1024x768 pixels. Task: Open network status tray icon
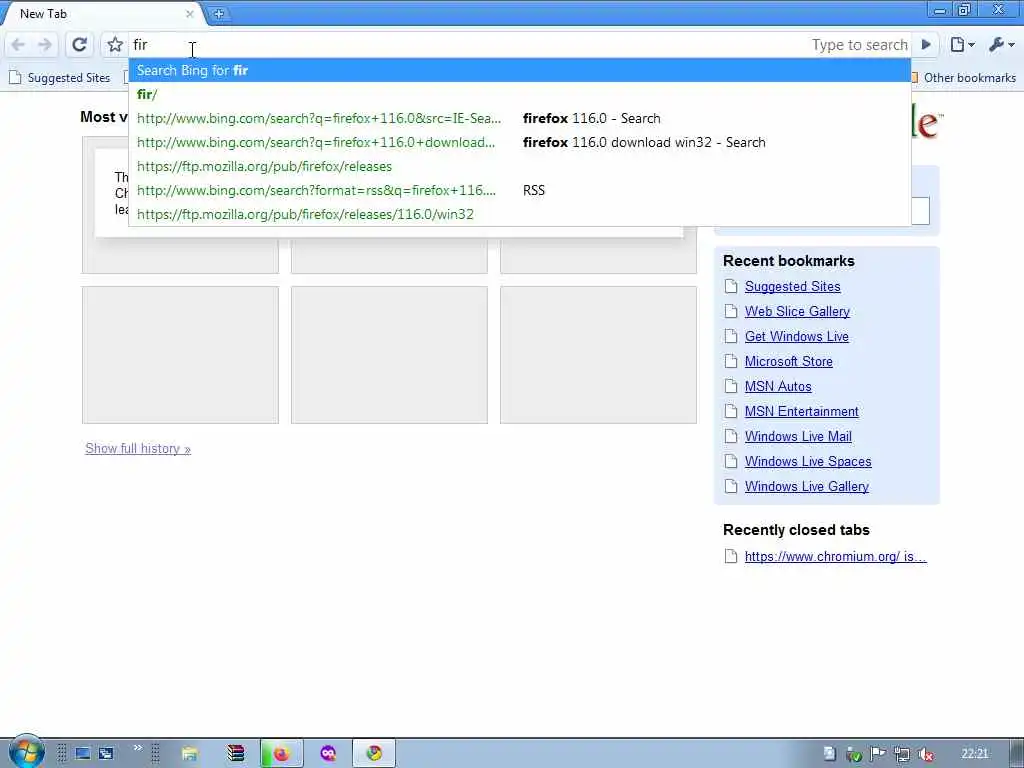(902, 754)
